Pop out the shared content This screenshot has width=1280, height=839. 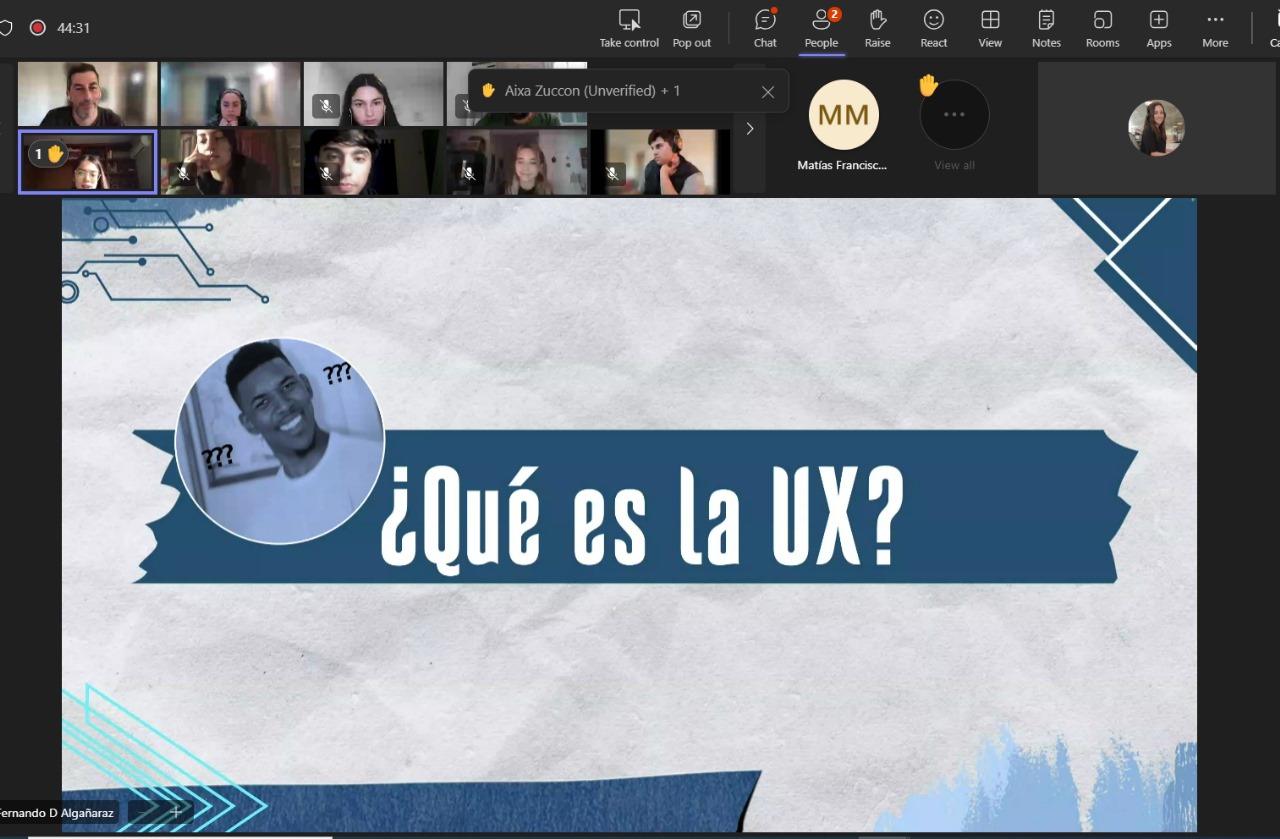pyautogui.click(x=691, y=28)
